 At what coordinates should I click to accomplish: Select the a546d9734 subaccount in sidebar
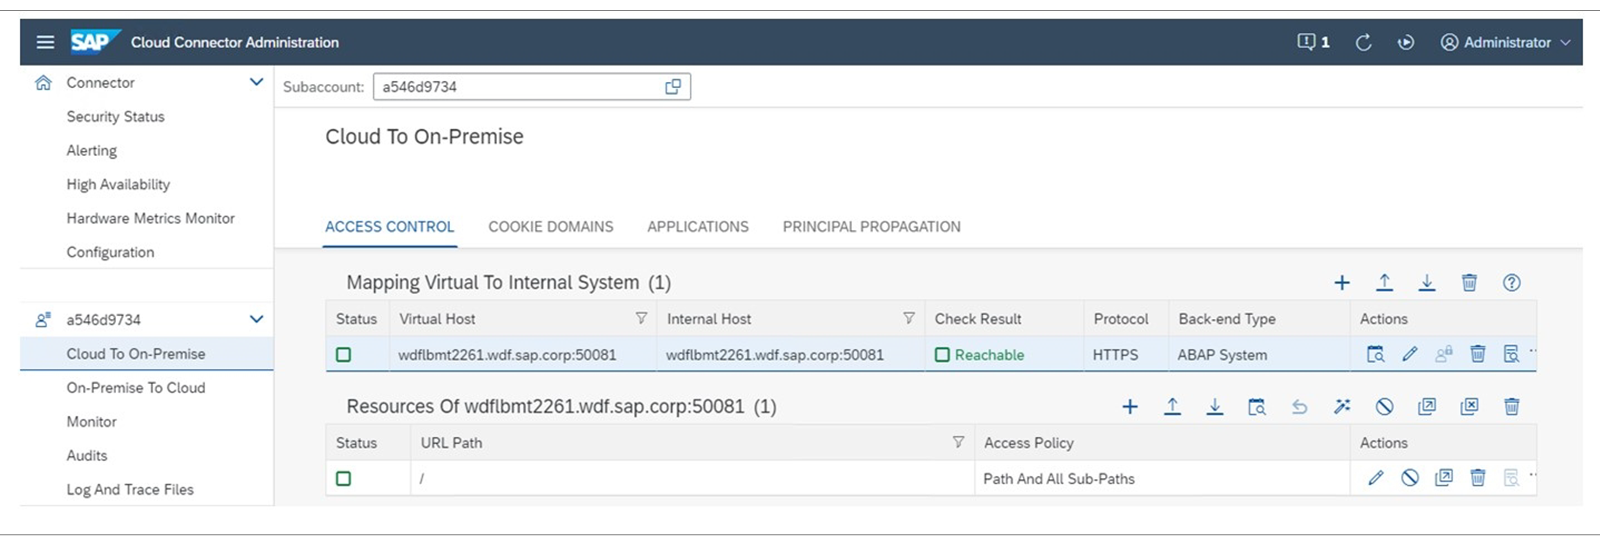[x=104, y=320]
